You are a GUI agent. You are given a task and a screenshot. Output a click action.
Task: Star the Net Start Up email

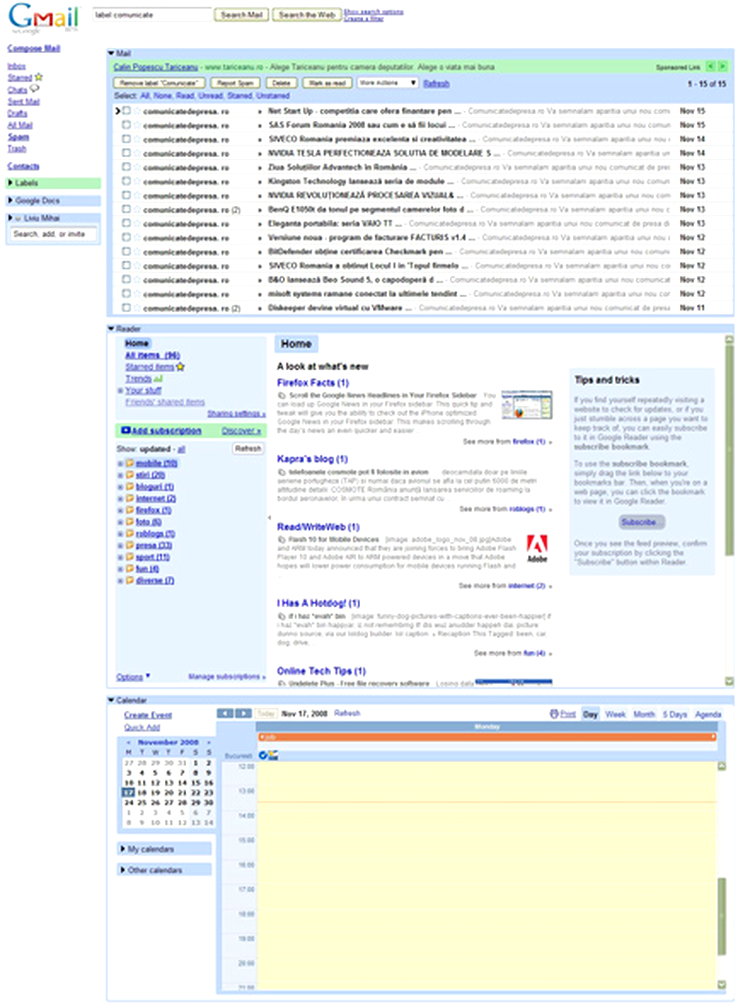pyautogui.click(x=137, y=111)
